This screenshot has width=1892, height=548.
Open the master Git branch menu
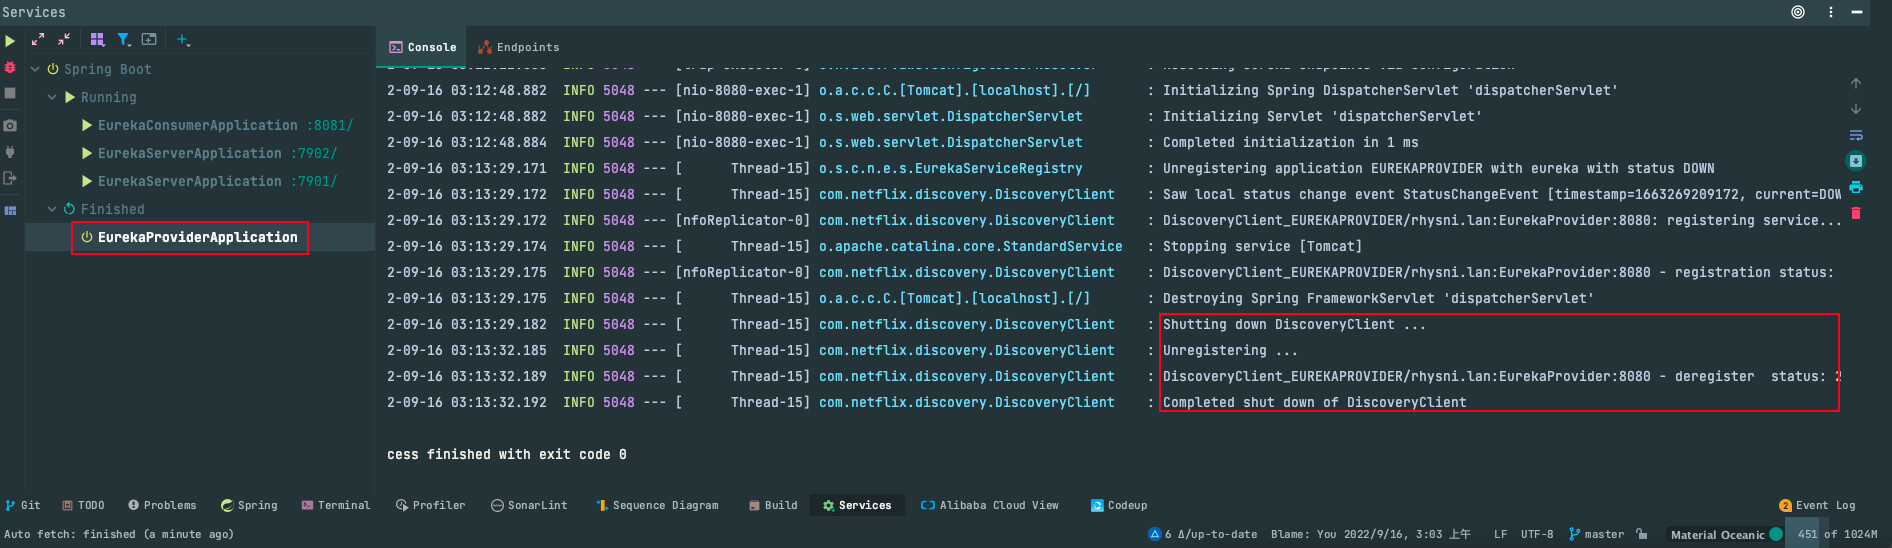coord(1596,534)
